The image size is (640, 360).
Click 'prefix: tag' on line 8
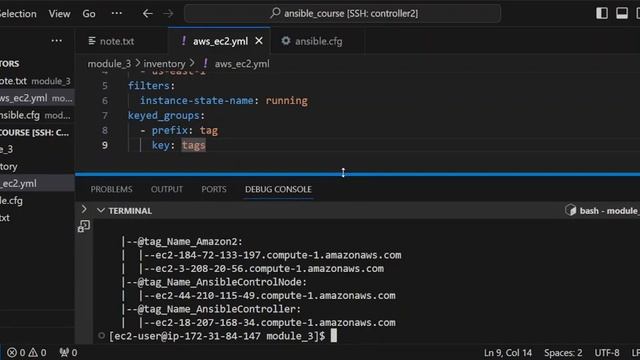click(185, 131)
